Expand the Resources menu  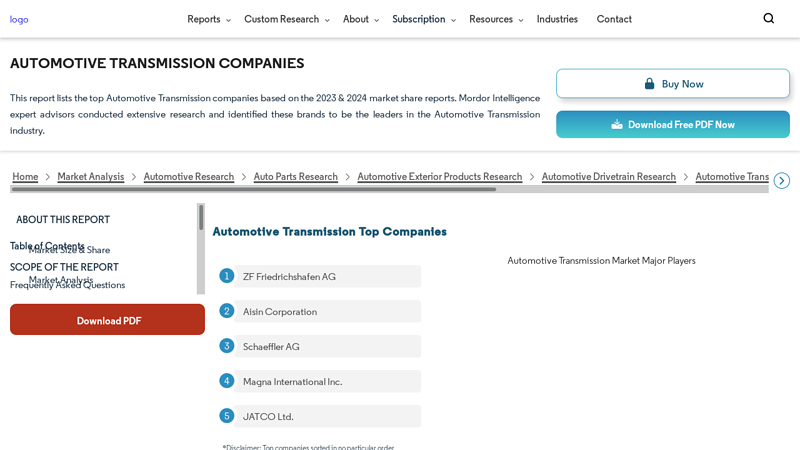[496, 19]
